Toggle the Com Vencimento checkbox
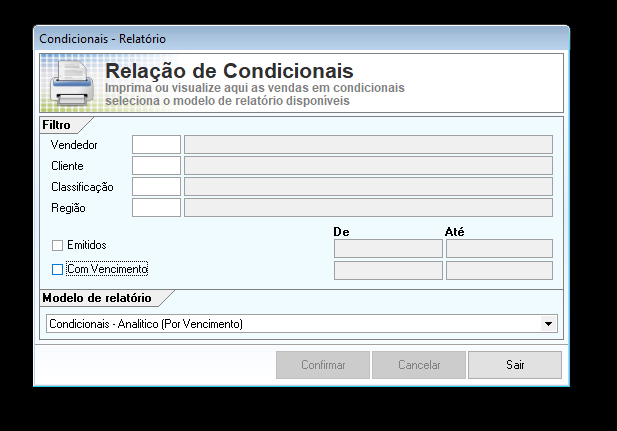Image resolution: width=617 pixels, height=431 pixels. (x=57, y=270)
